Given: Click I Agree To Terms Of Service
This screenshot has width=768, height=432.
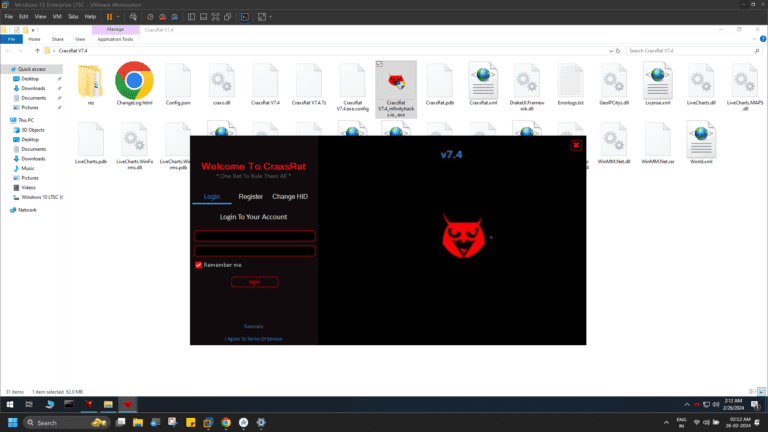Looking at the screenshot, I should click(253, 339).
